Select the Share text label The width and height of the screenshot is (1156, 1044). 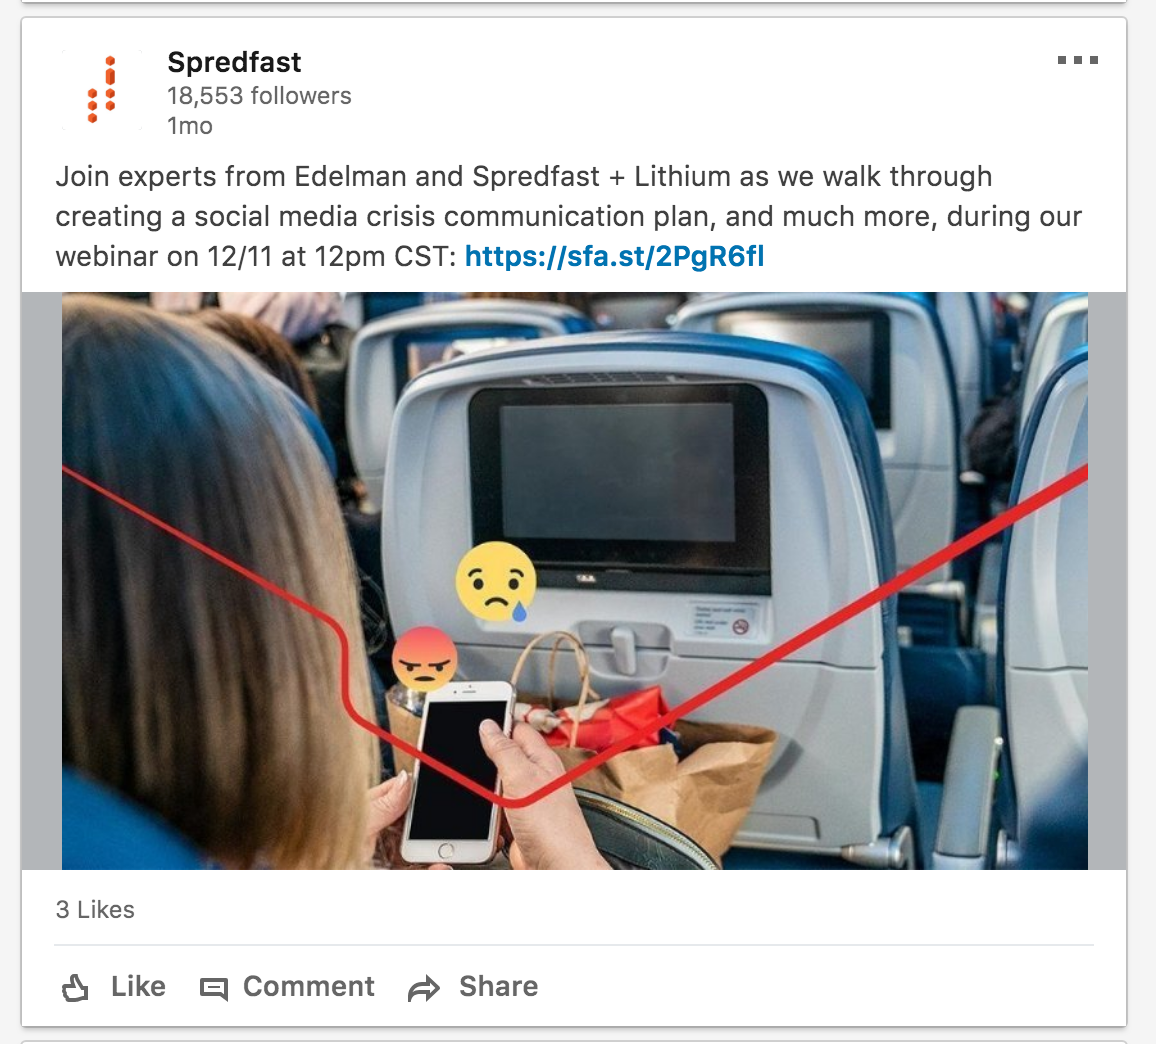(x=498, y=986)
